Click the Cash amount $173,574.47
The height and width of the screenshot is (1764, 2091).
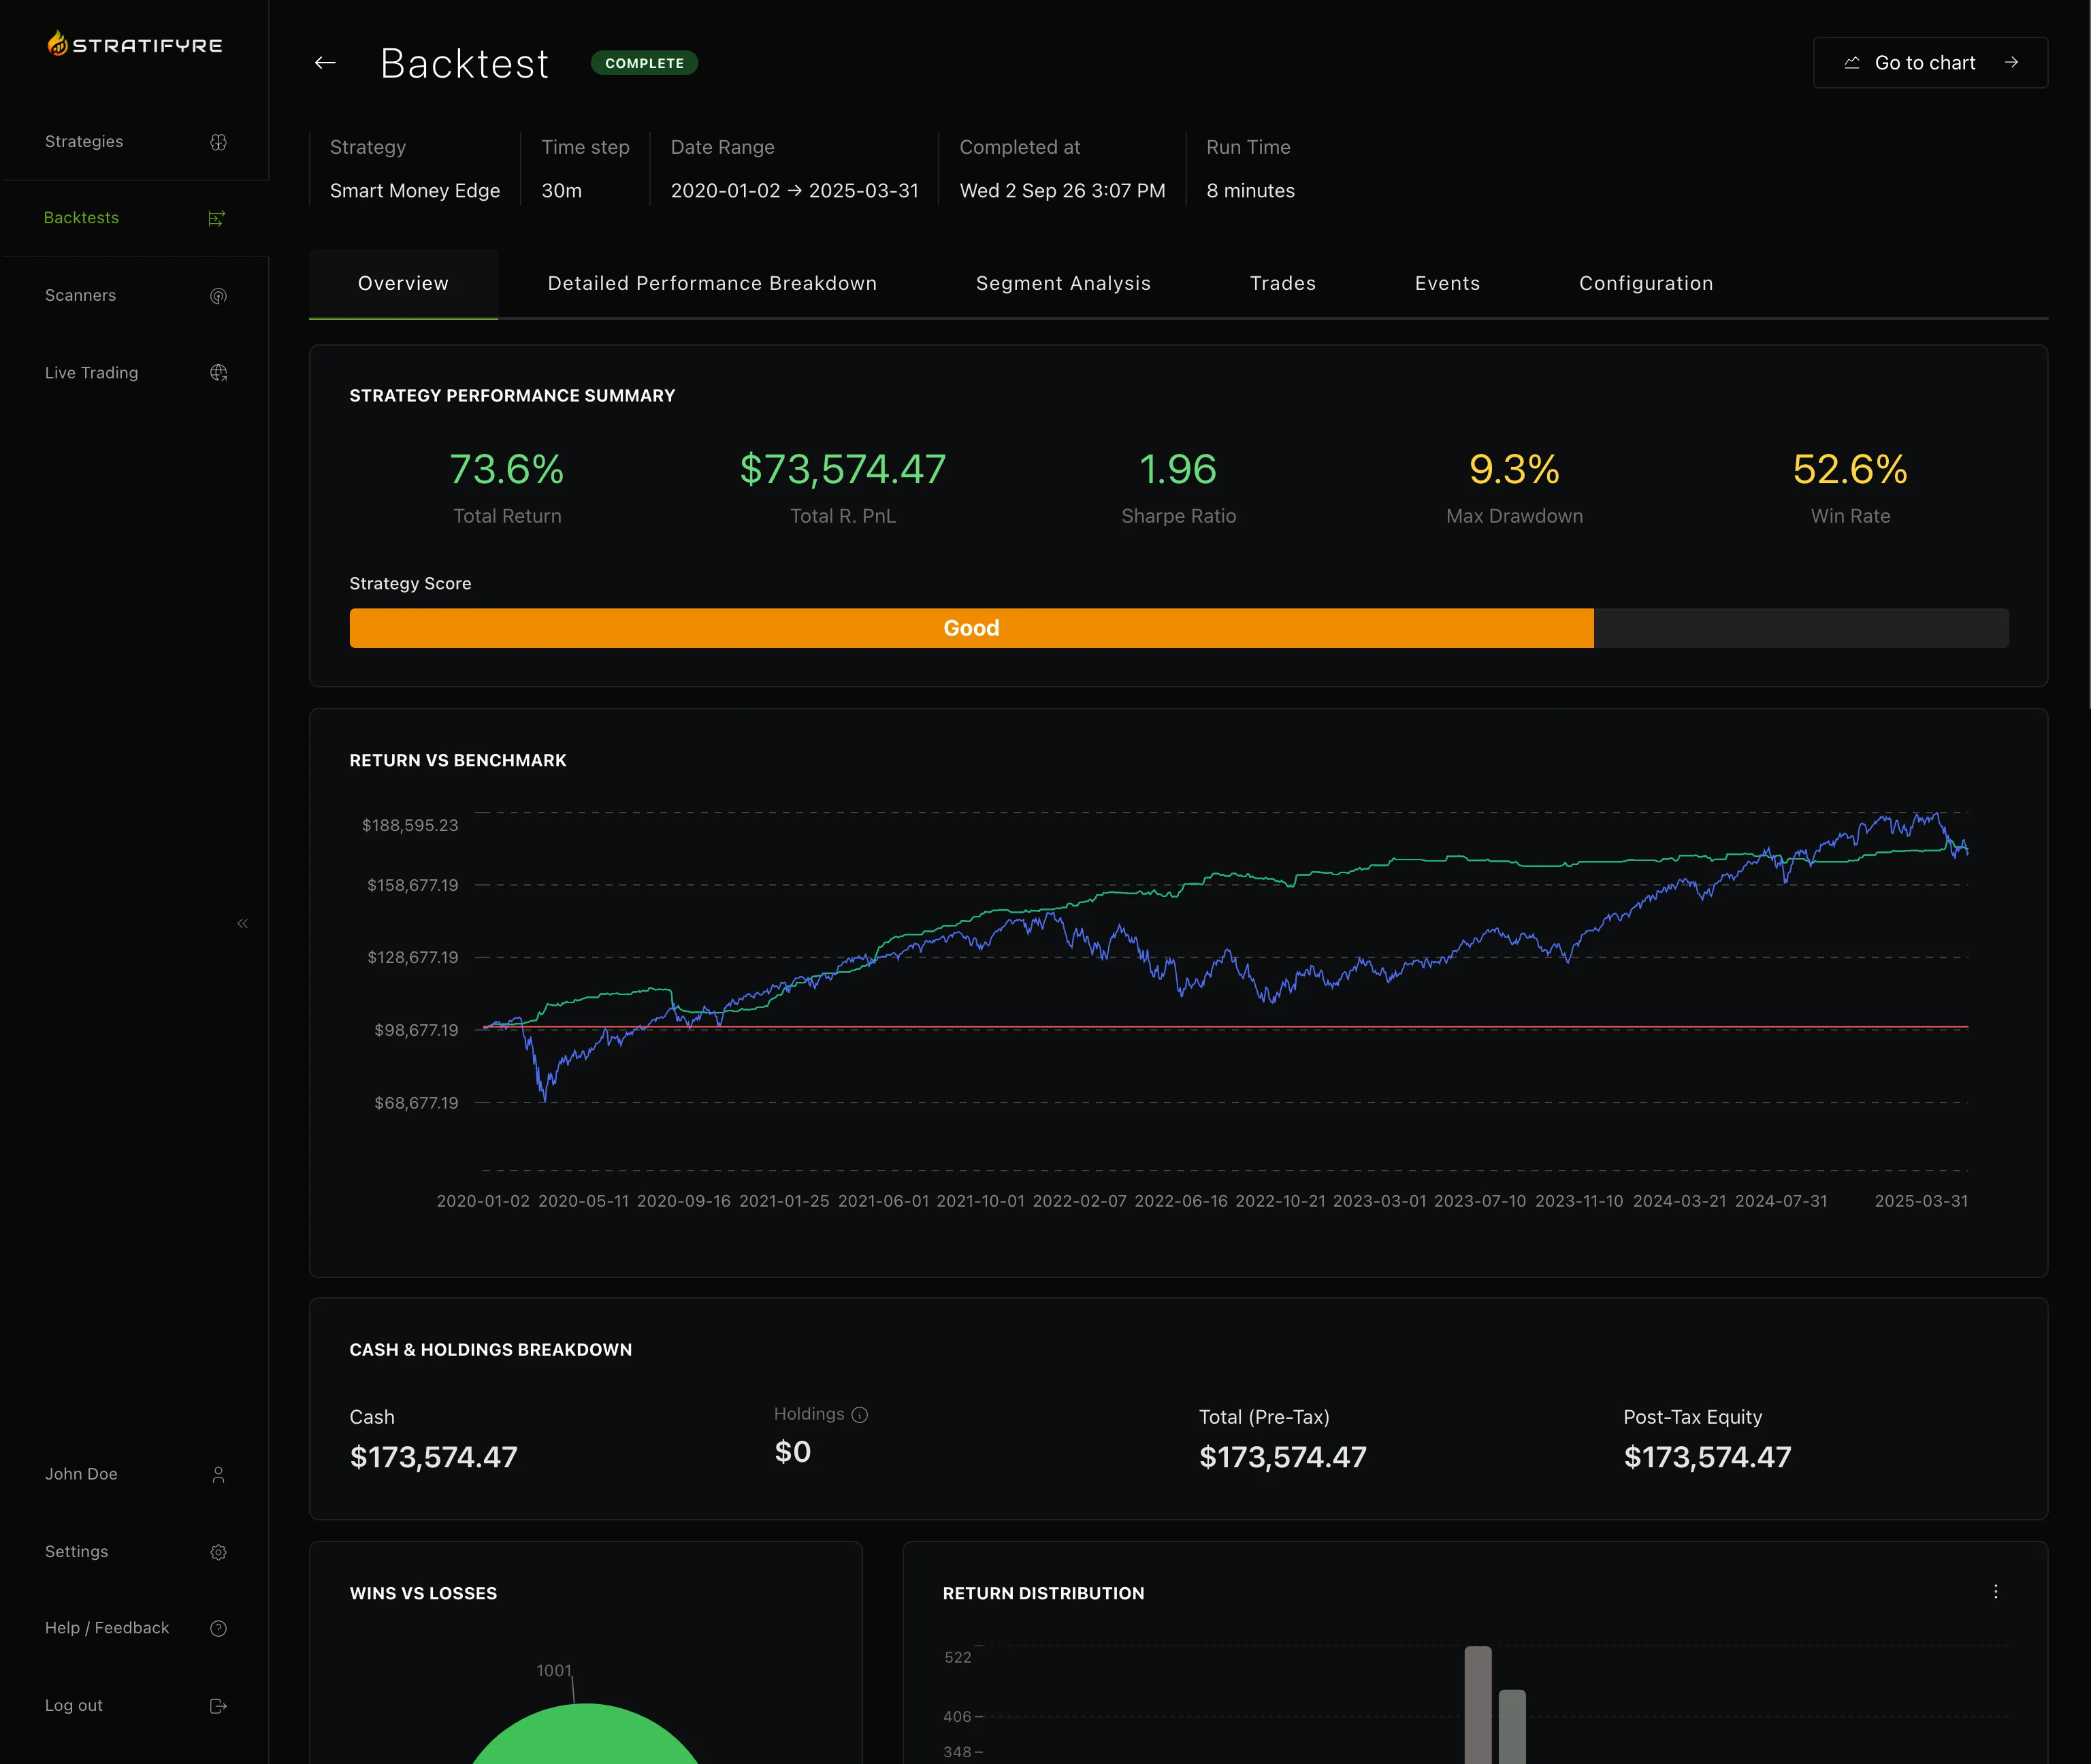(434, 1457)
